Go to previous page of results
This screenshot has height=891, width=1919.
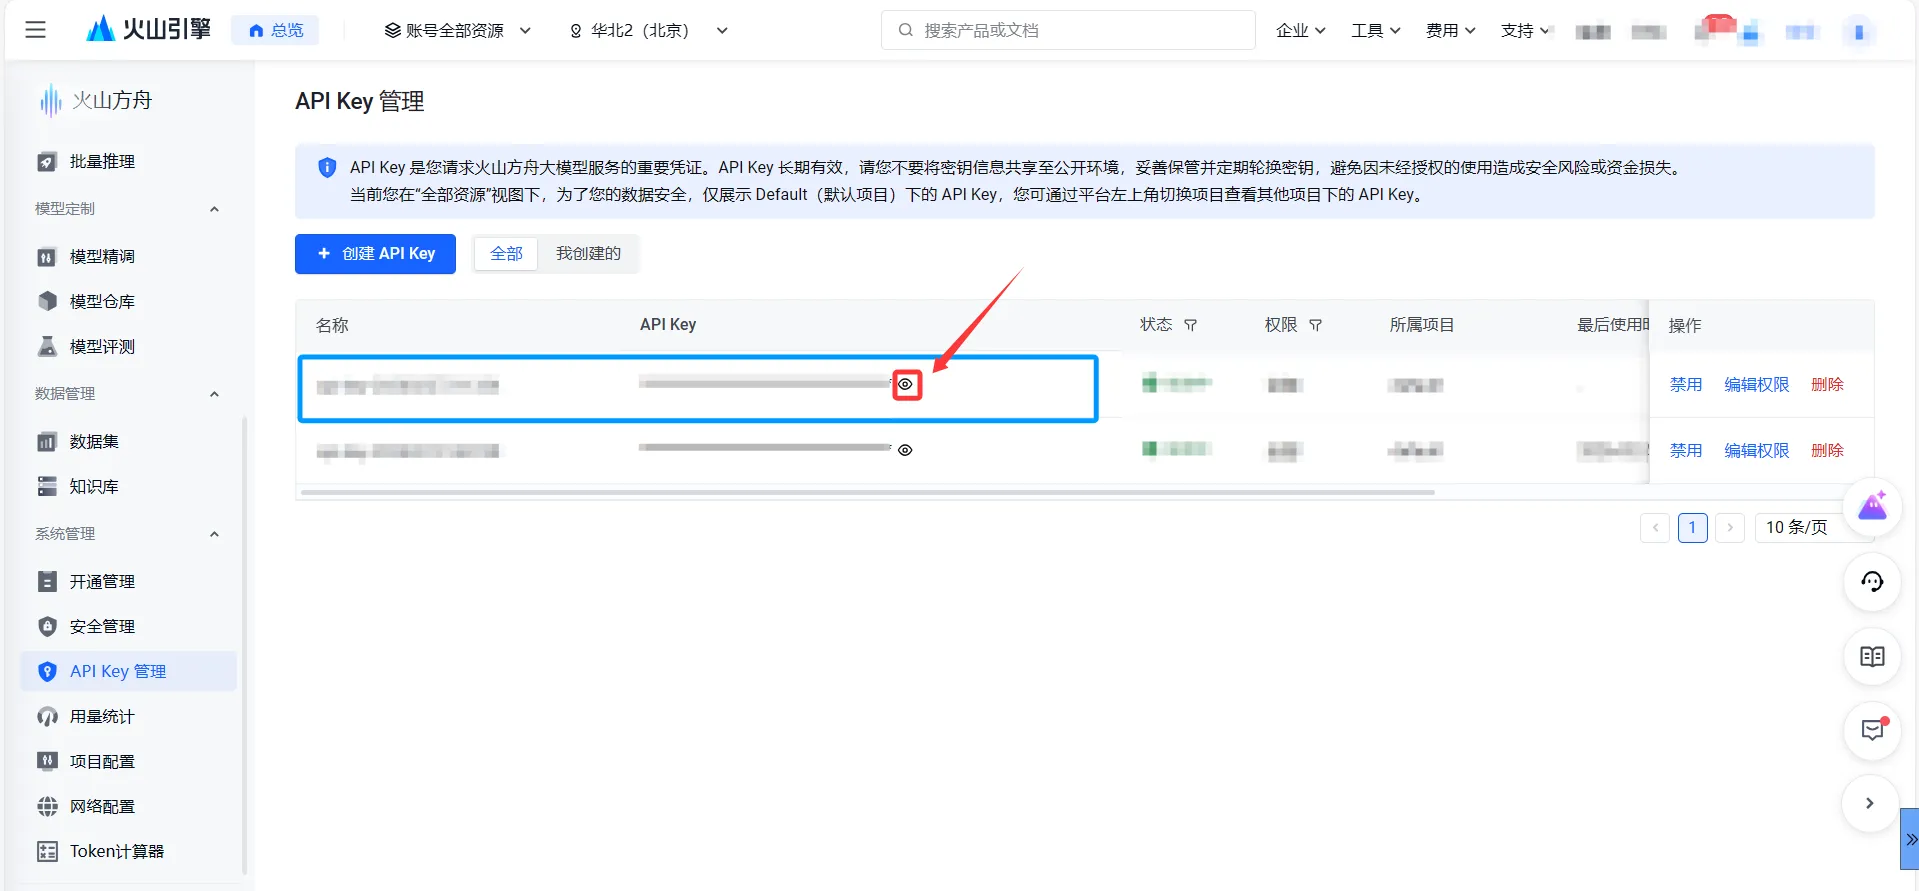(x=1655, y=527)
